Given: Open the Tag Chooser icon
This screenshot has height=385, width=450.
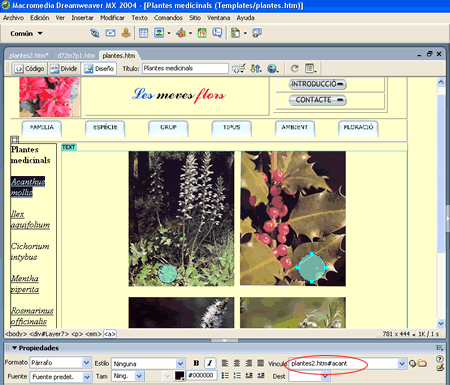Looking at the screenshot, I should (x=257, y=33).
